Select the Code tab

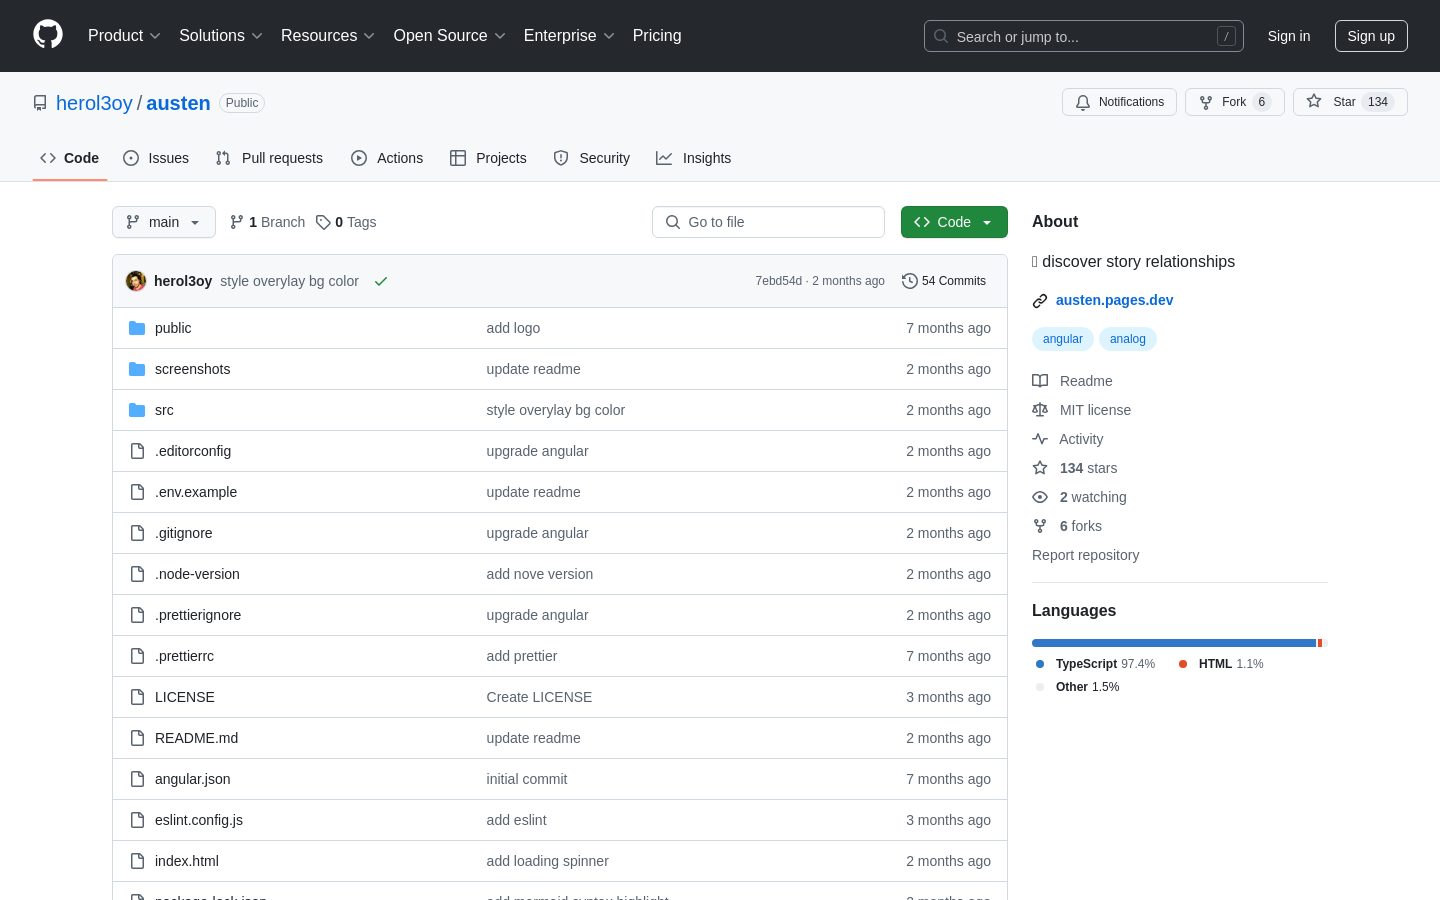tap(70, 158)
